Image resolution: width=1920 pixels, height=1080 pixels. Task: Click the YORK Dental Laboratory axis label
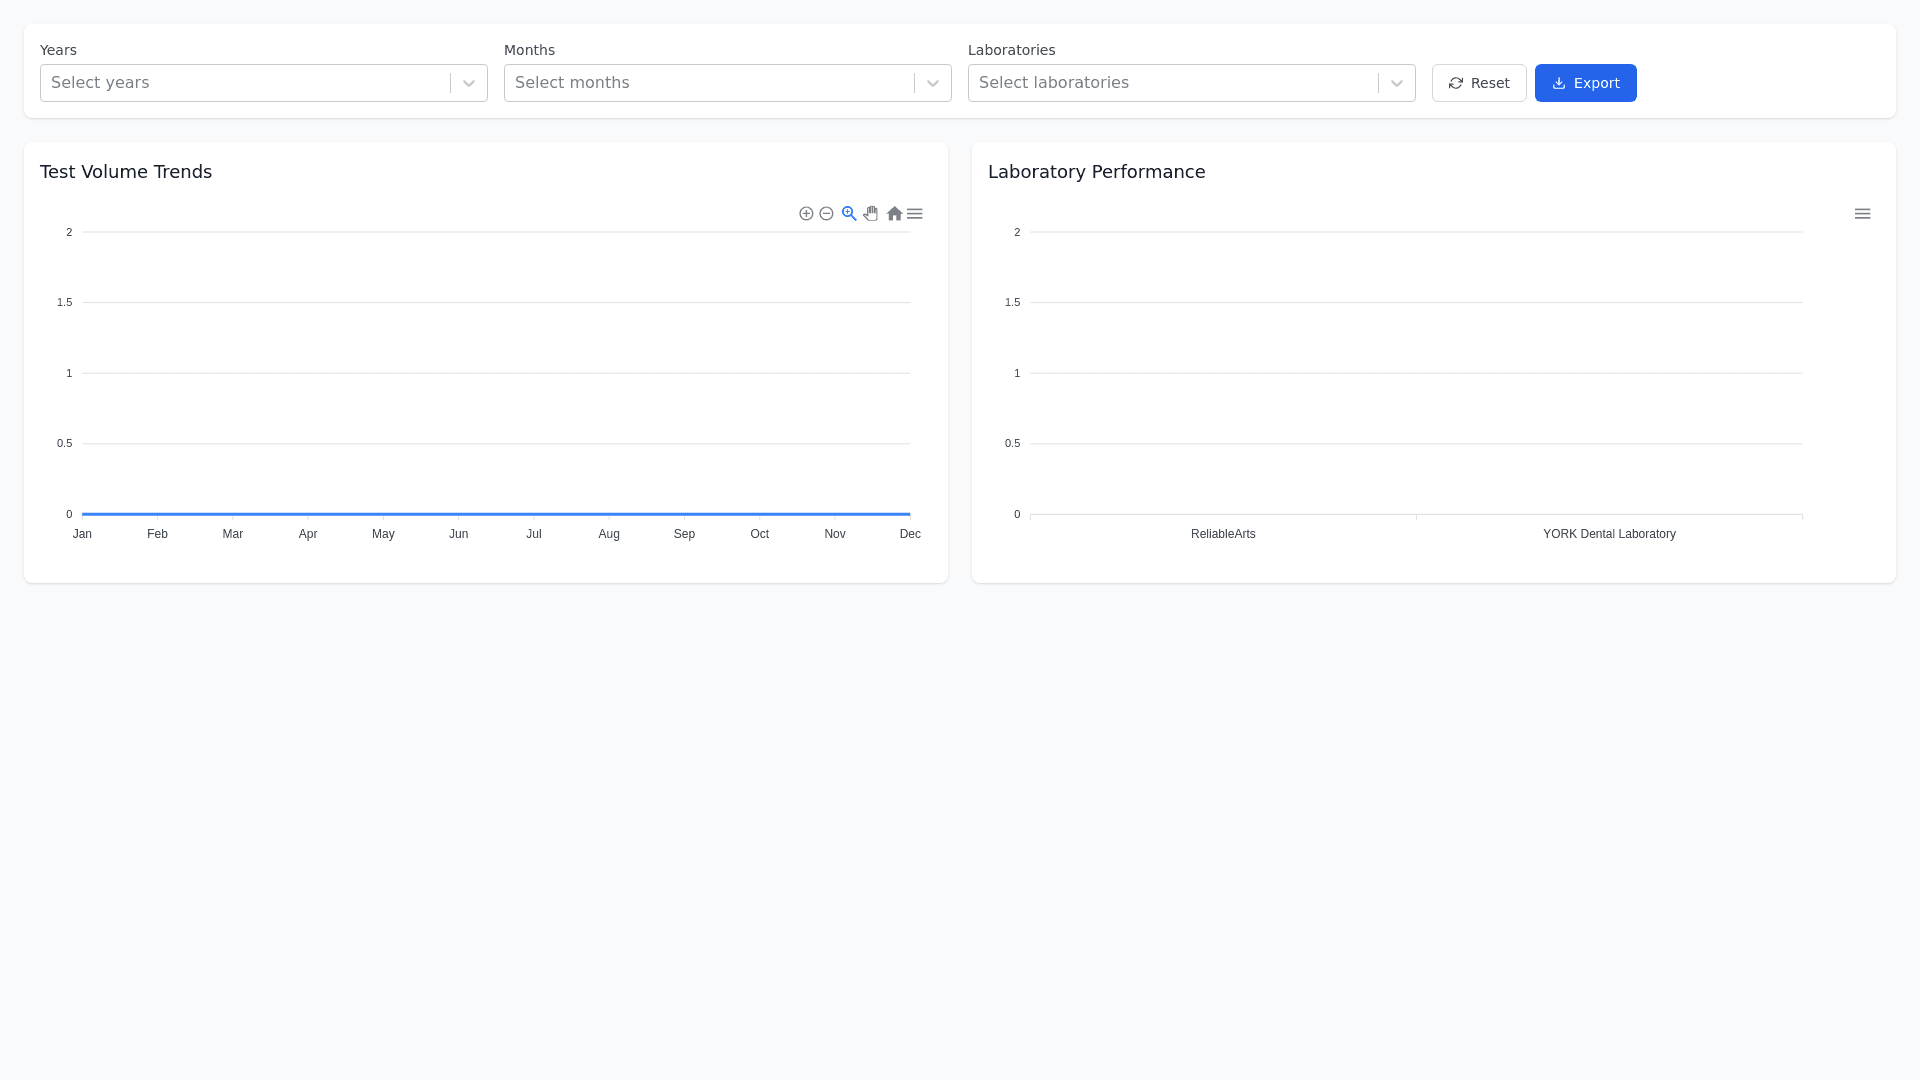[x=1609, y=534]
